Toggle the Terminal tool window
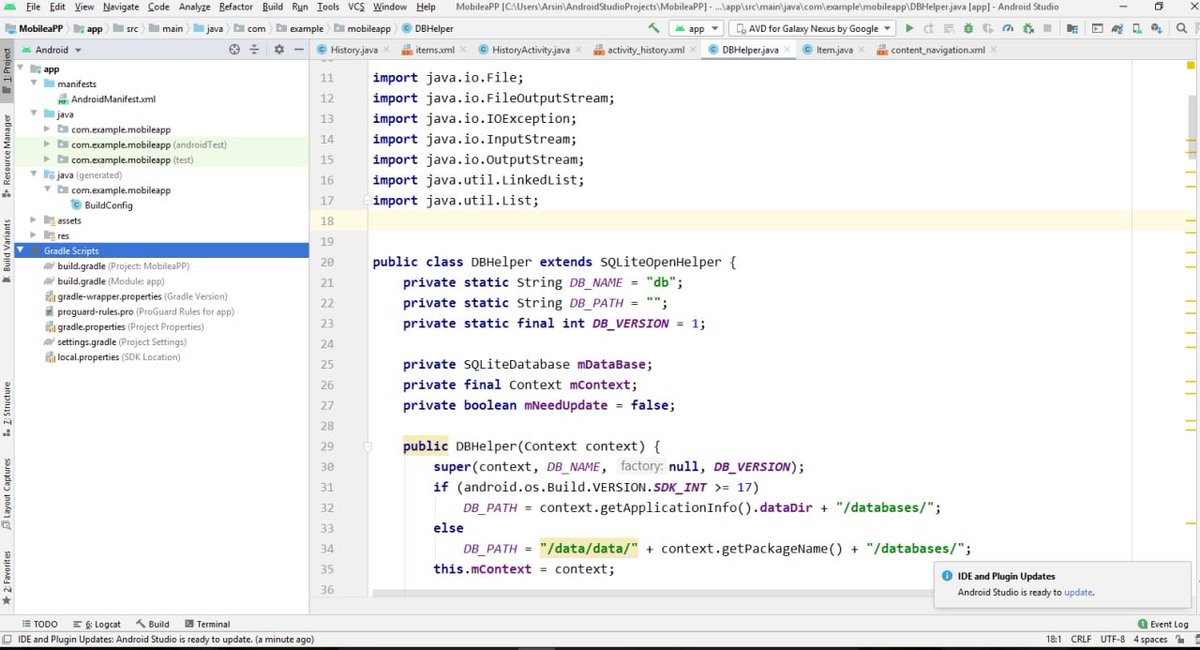Image resolution: width=1200 pixels, height=650 pixels. pos(207,624)
